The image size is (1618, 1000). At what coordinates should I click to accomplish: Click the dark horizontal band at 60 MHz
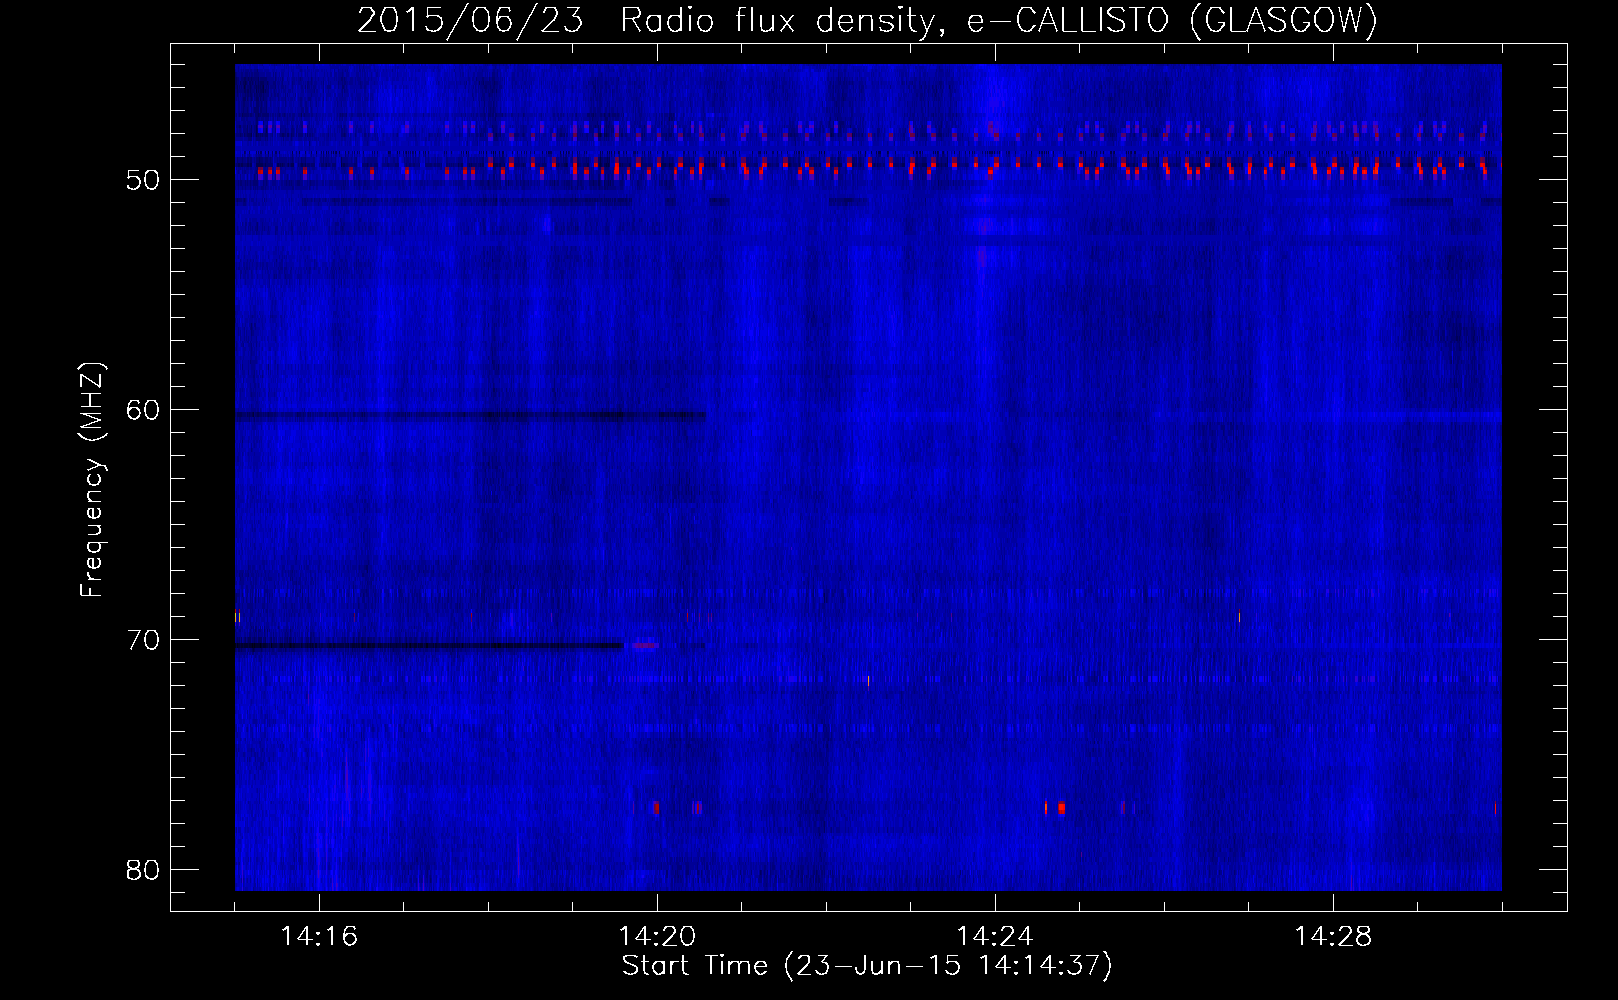click(x=470, y=415)
